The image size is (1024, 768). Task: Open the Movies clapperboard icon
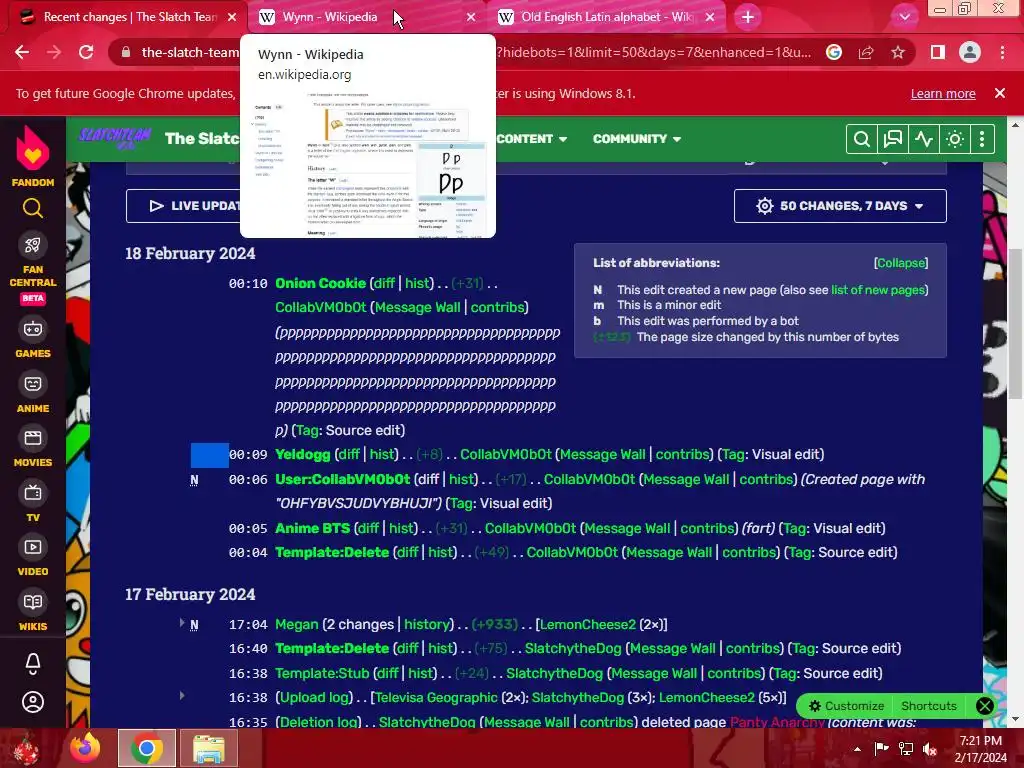pyautogui.click(x=33, y=438)
